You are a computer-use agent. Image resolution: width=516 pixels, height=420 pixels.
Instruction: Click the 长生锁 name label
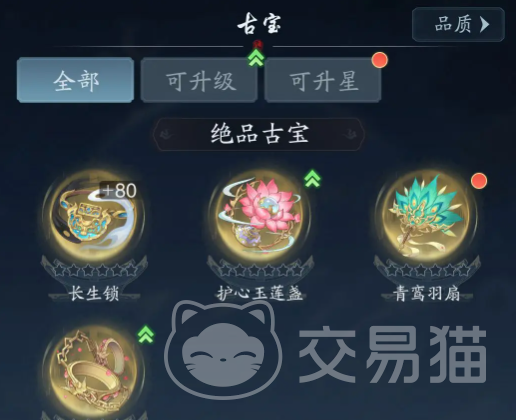94,294
